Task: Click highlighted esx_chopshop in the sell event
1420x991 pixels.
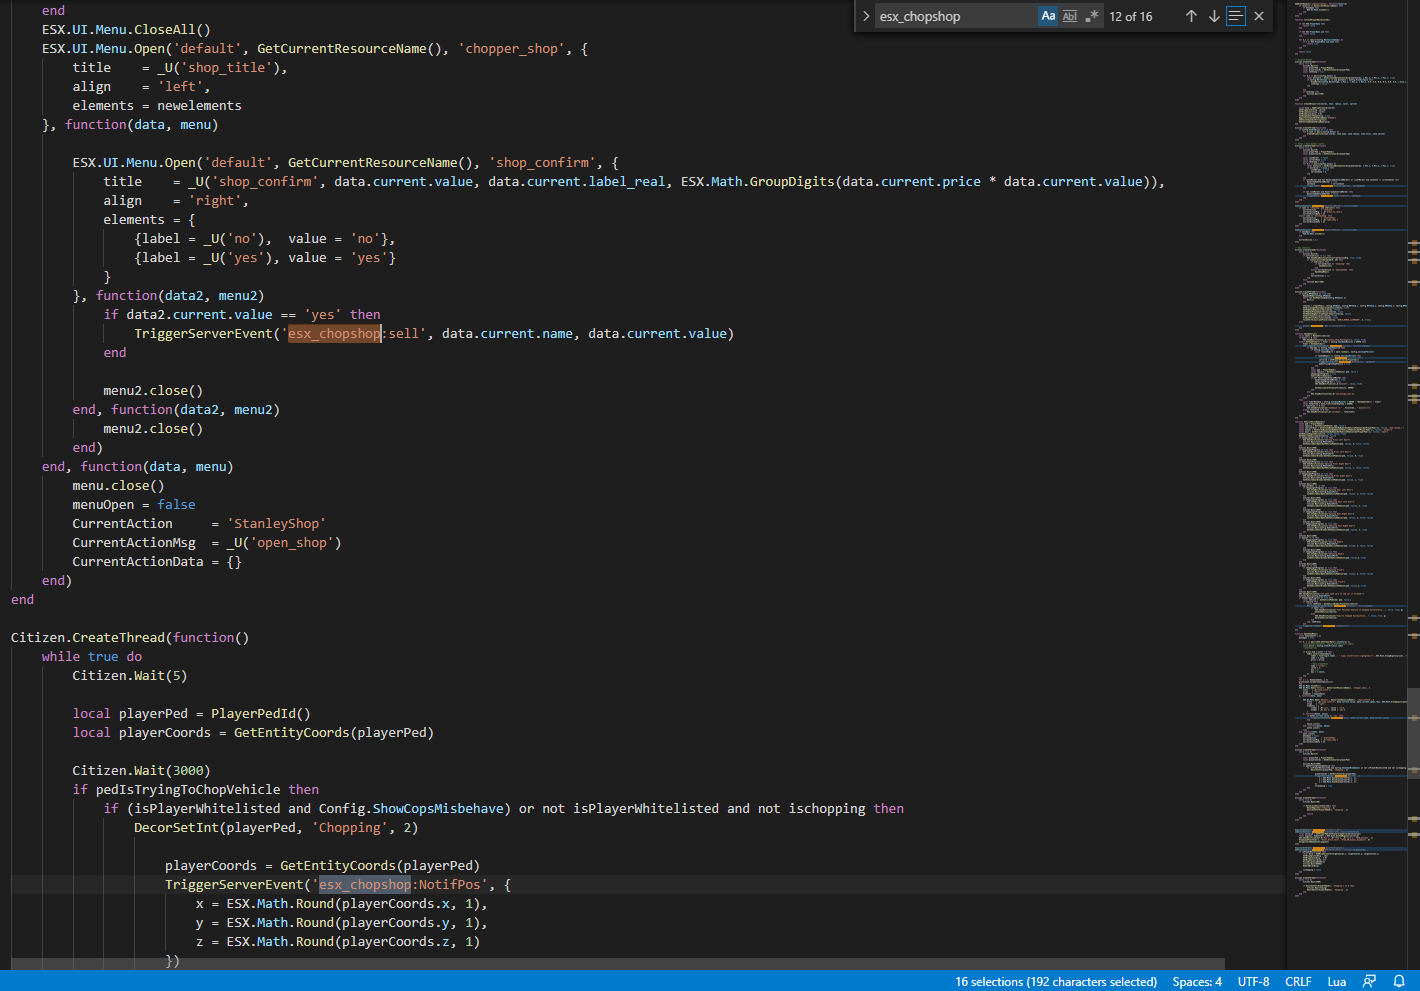Action: pos(334,334)
